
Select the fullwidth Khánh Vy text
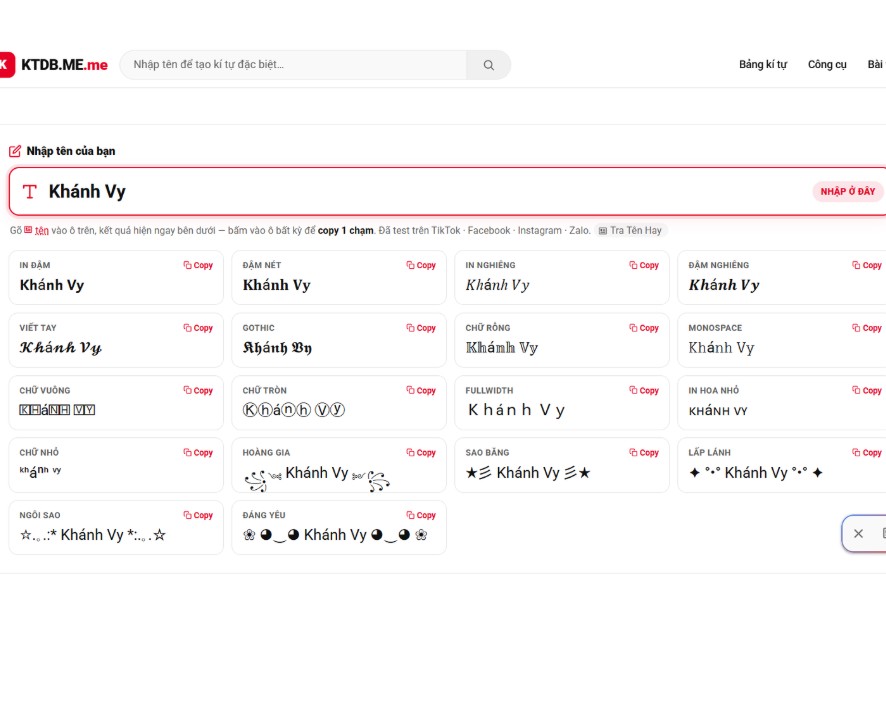[x=516, y=410]
